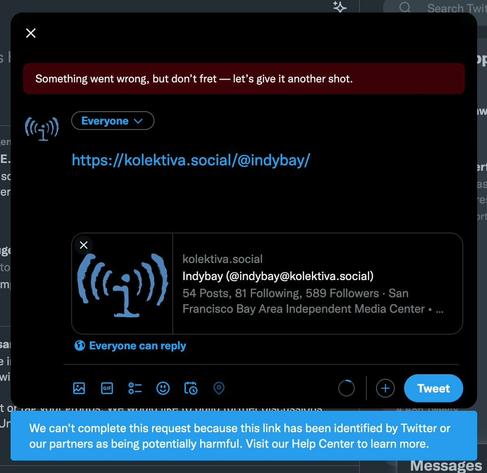Close the tweet compose dialog

tap(31, 33)
